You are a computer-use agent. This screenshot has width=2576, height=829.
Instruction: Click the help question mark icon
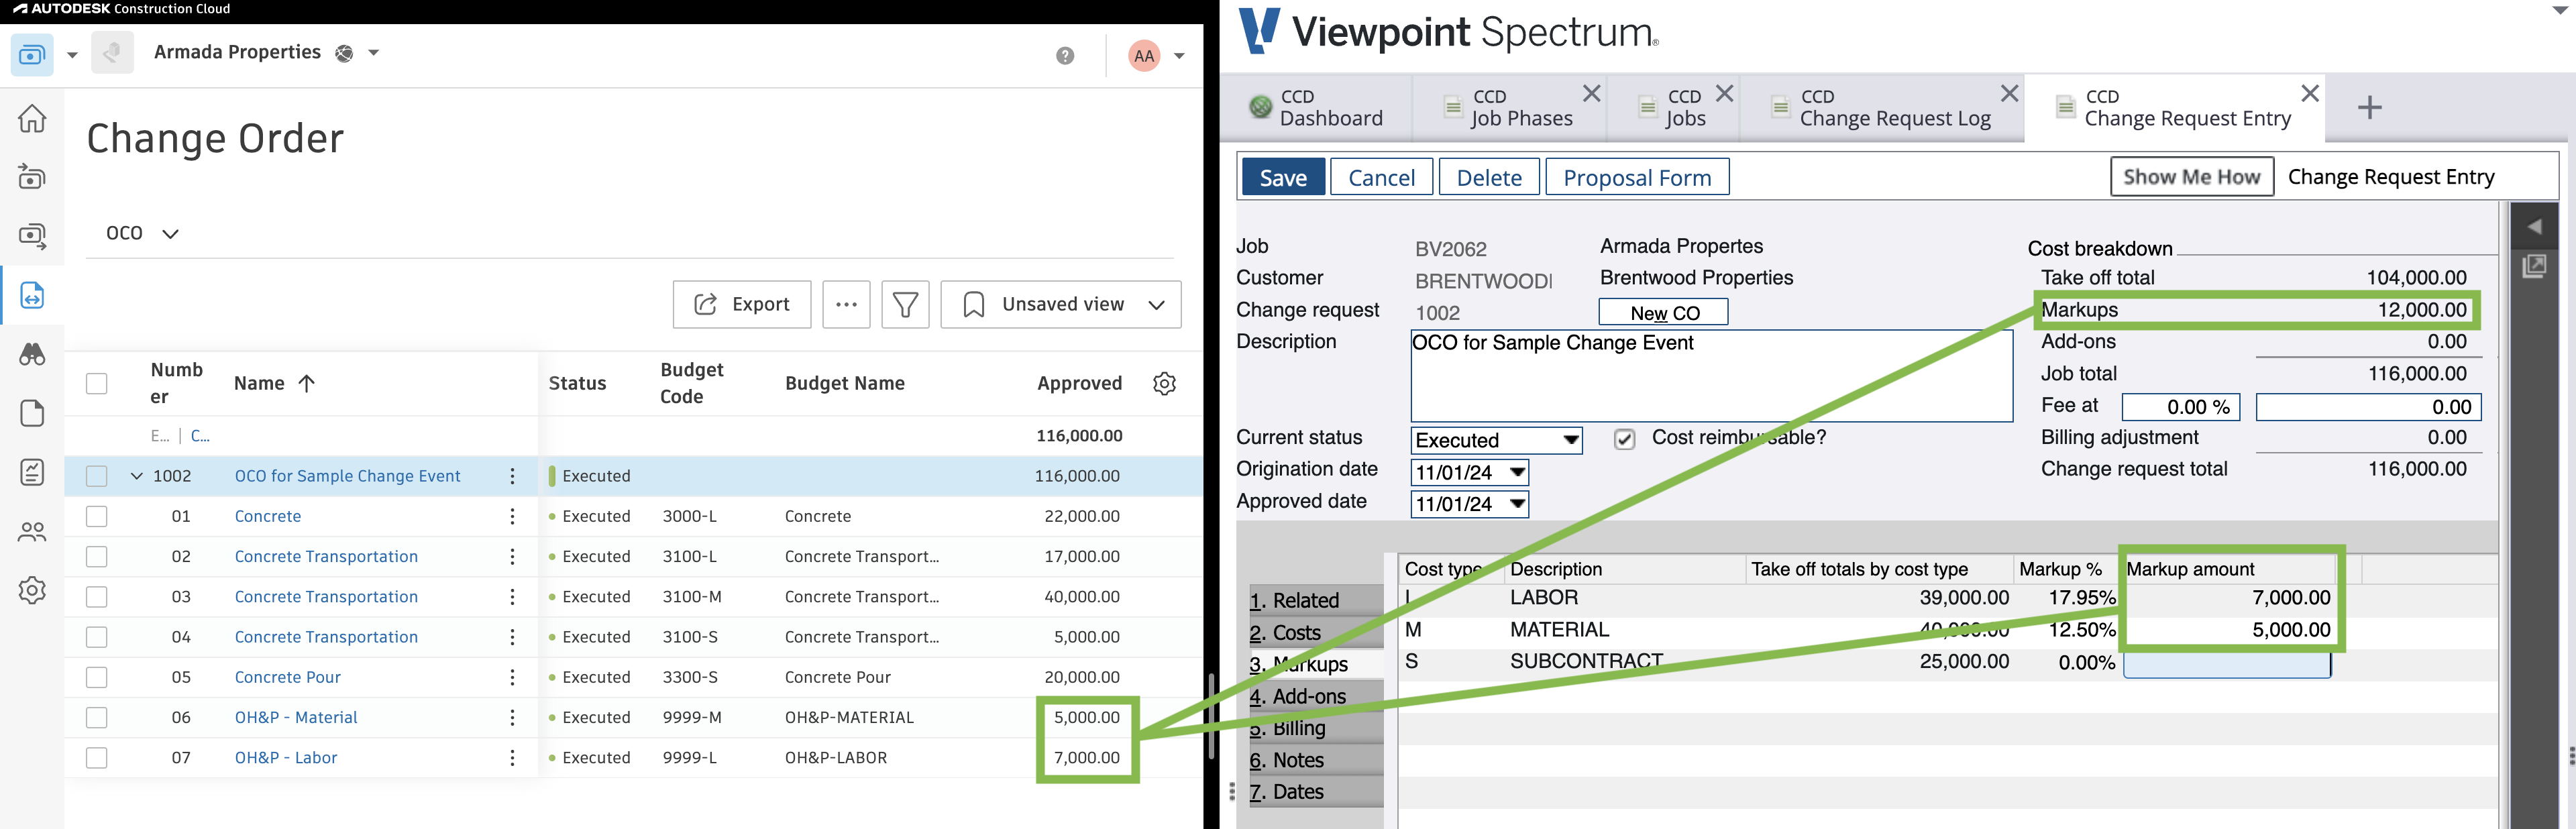pos(1065,55)
